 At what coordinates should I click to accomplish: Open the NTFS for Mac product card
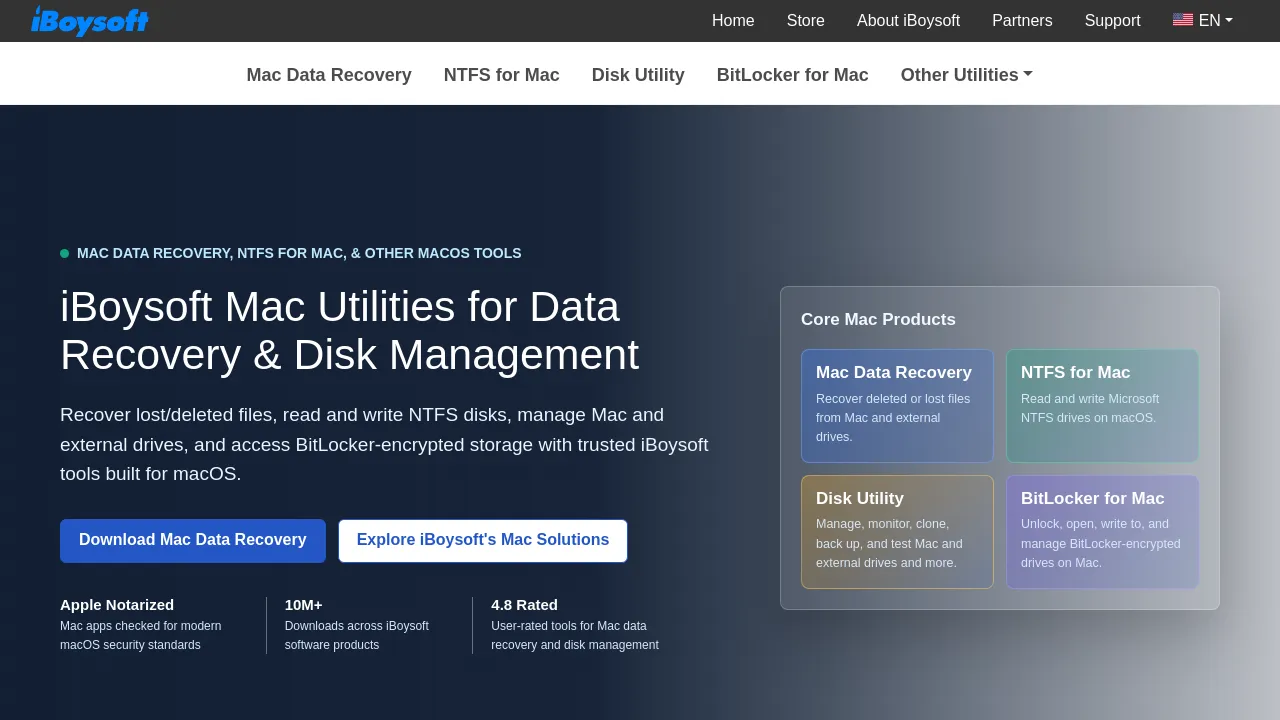tap(1102, 405)
